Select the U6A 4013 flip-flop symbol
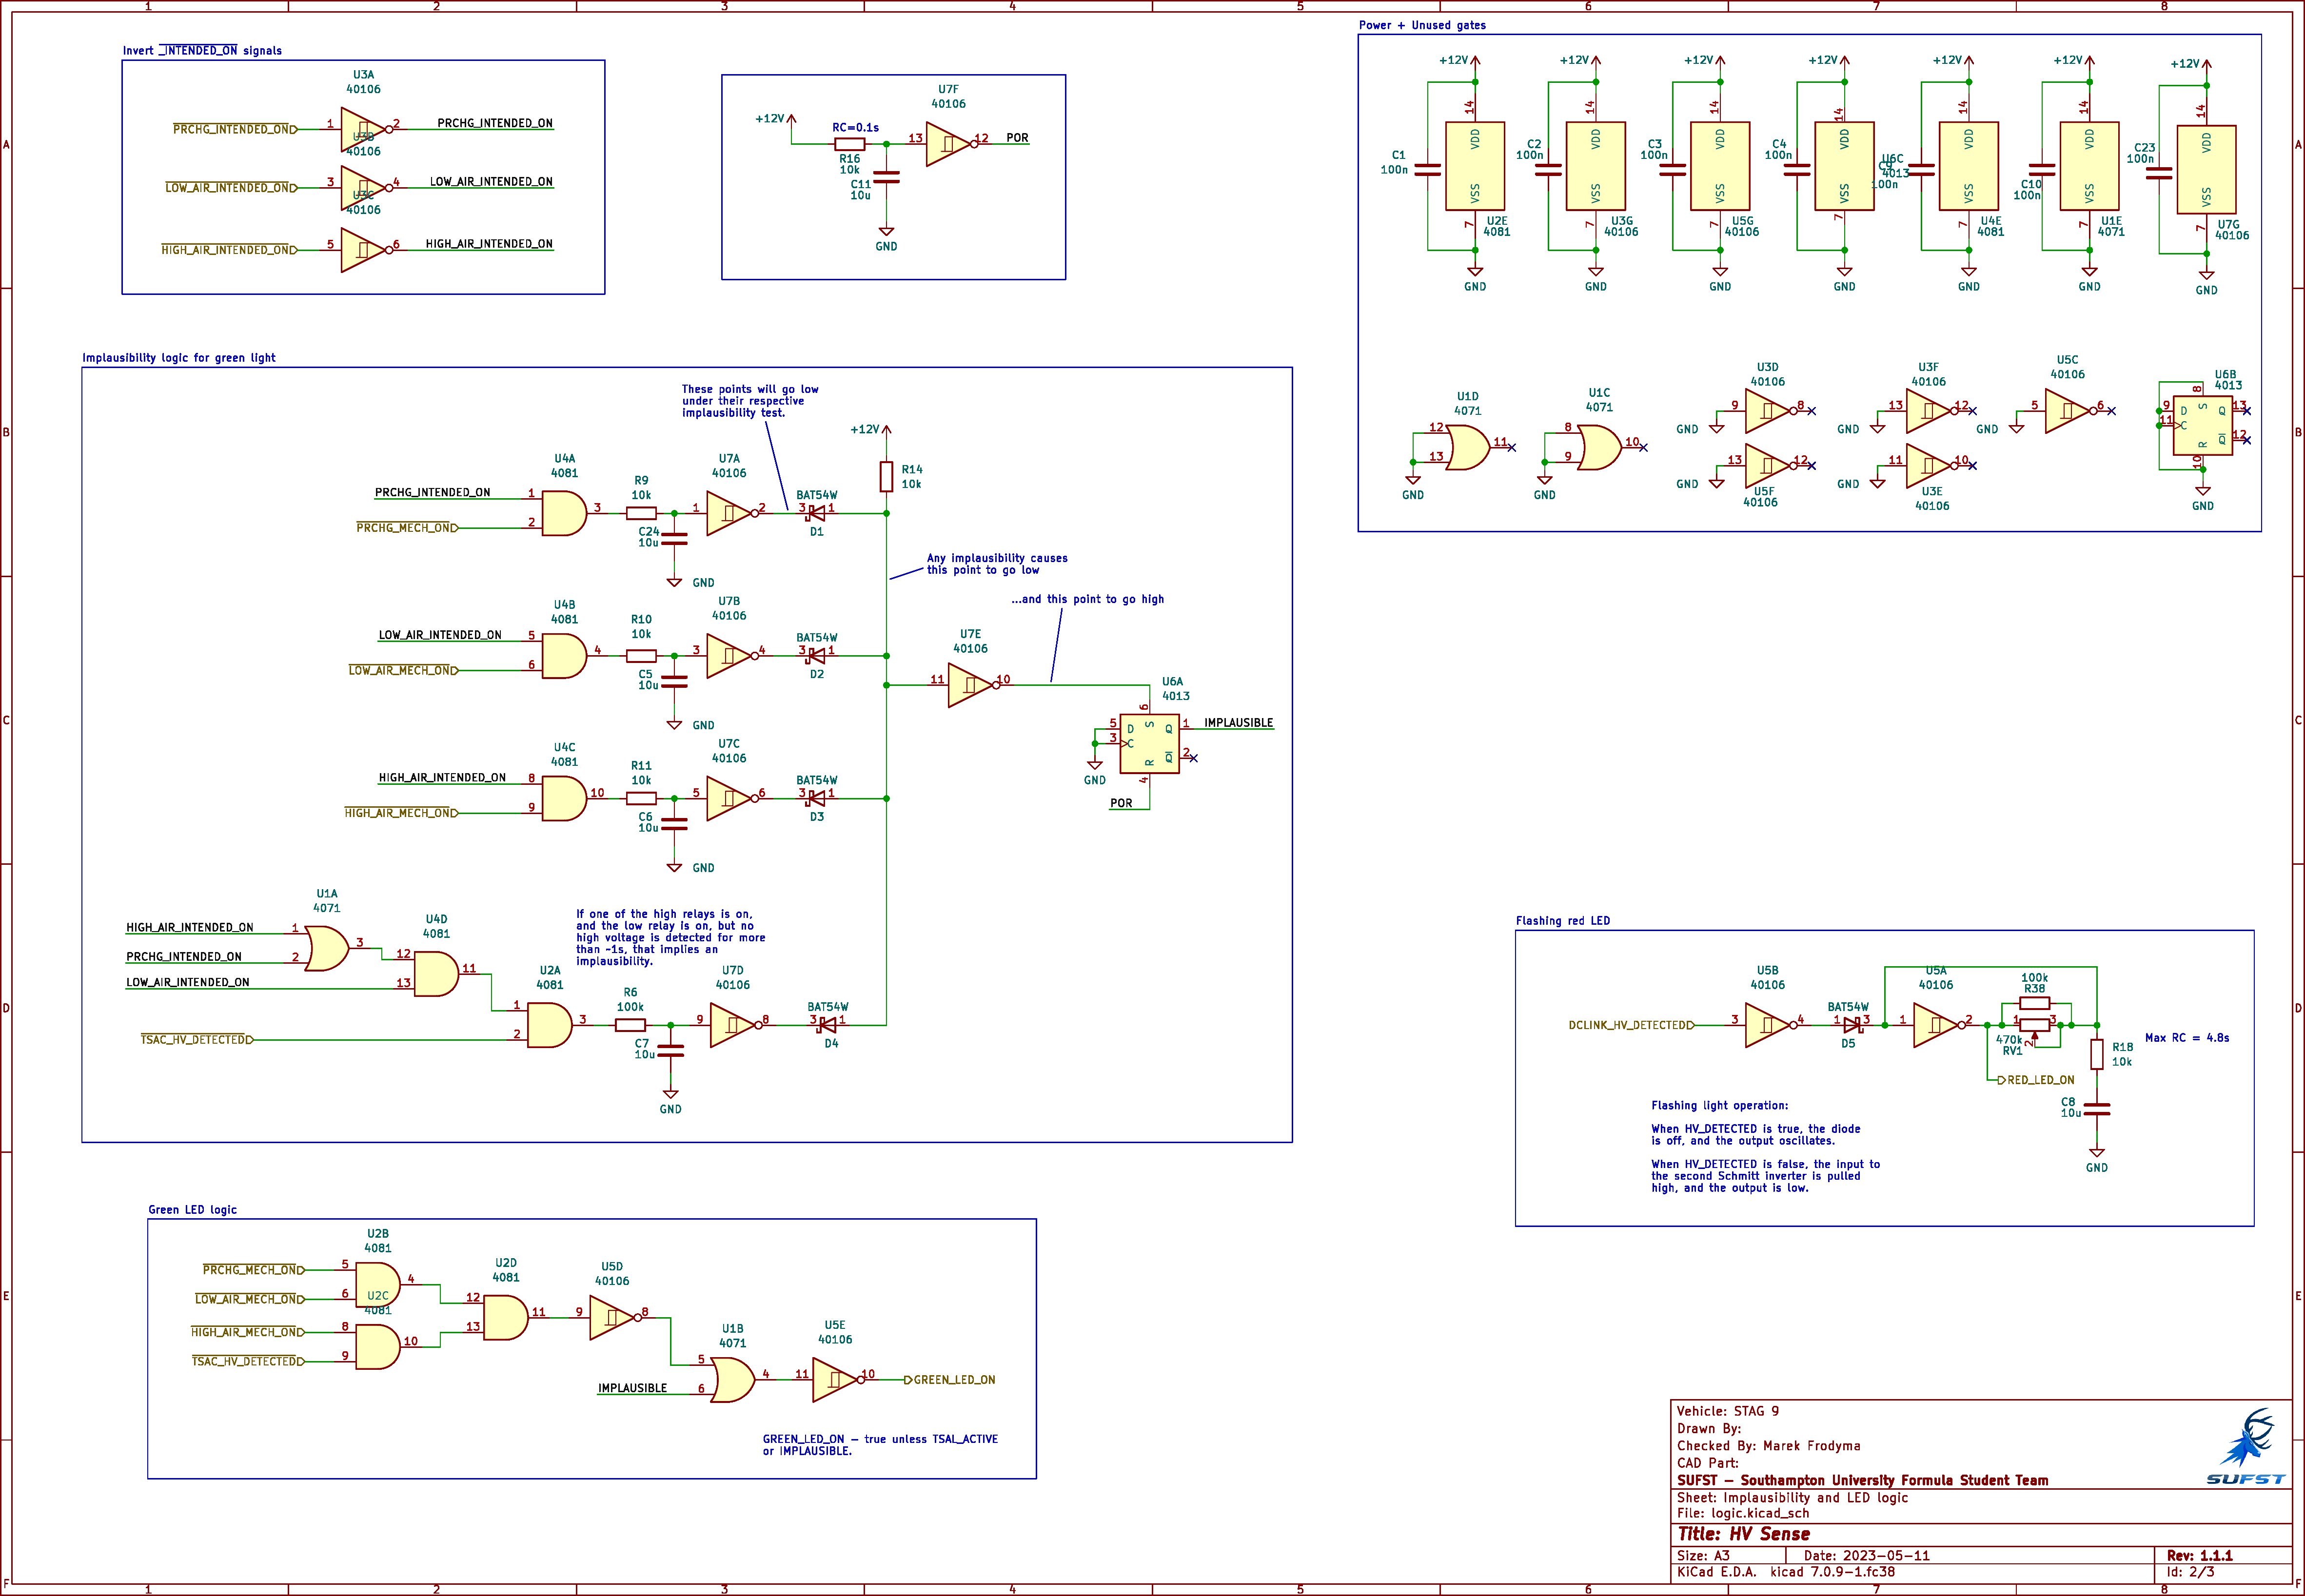The height and width of the screenshot is (1596, 2305). (1149, 744)
